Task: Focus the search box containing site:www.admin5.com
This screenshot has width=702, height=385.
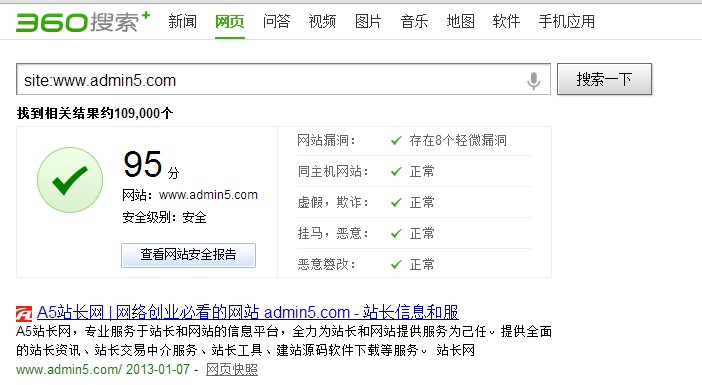Action: pos(283,79)
